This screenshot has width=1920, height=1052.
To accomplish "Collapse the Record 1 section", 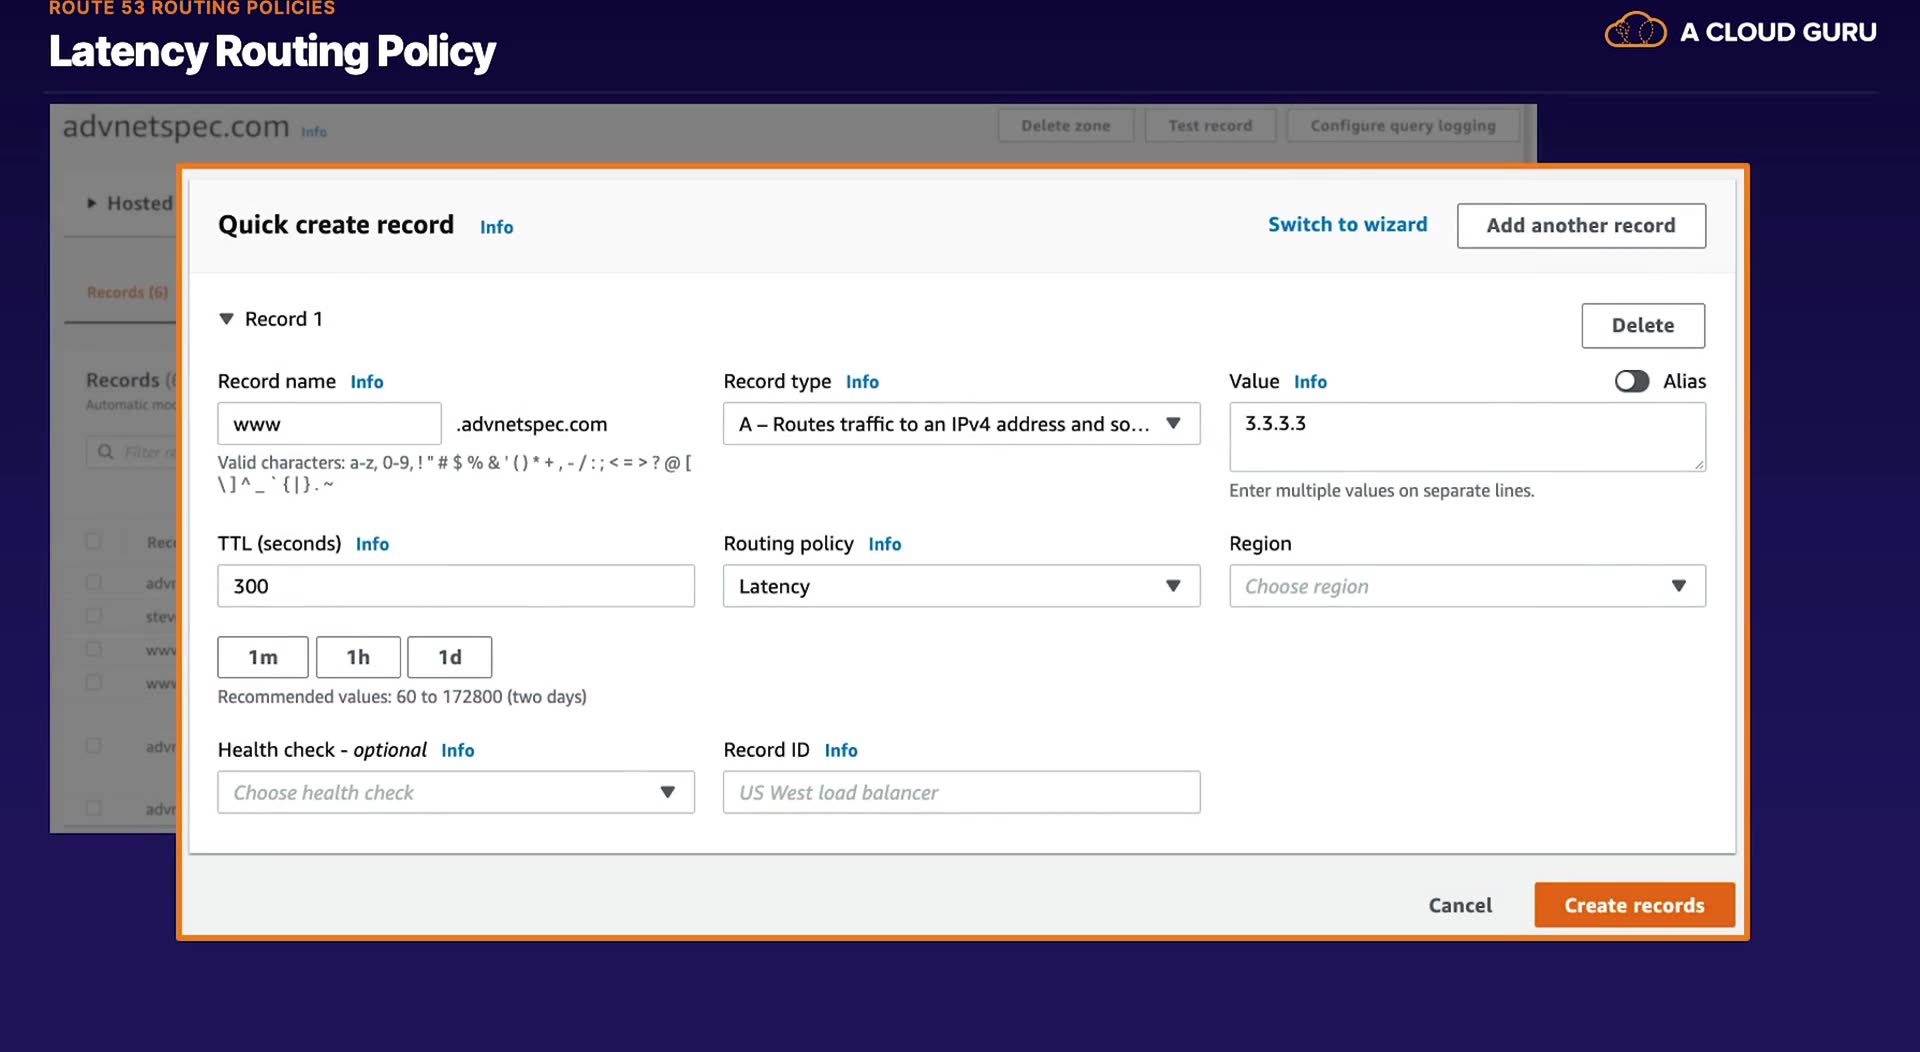I will (226, 319).
